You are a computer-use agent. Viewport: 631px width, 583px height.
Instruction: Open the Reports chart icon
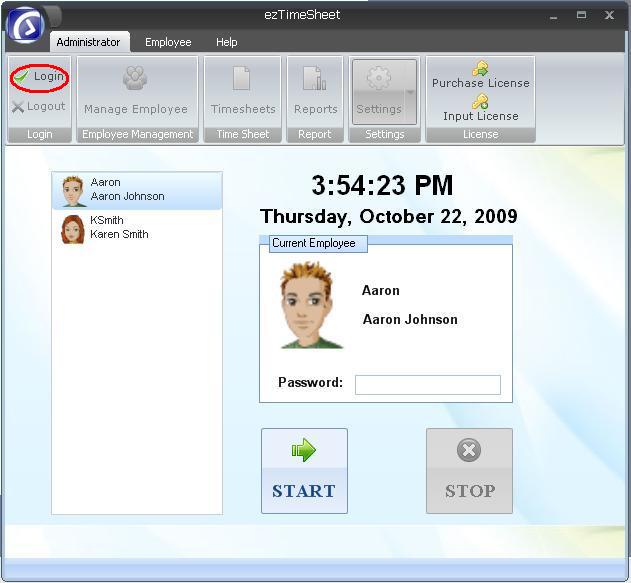(315, 78)
